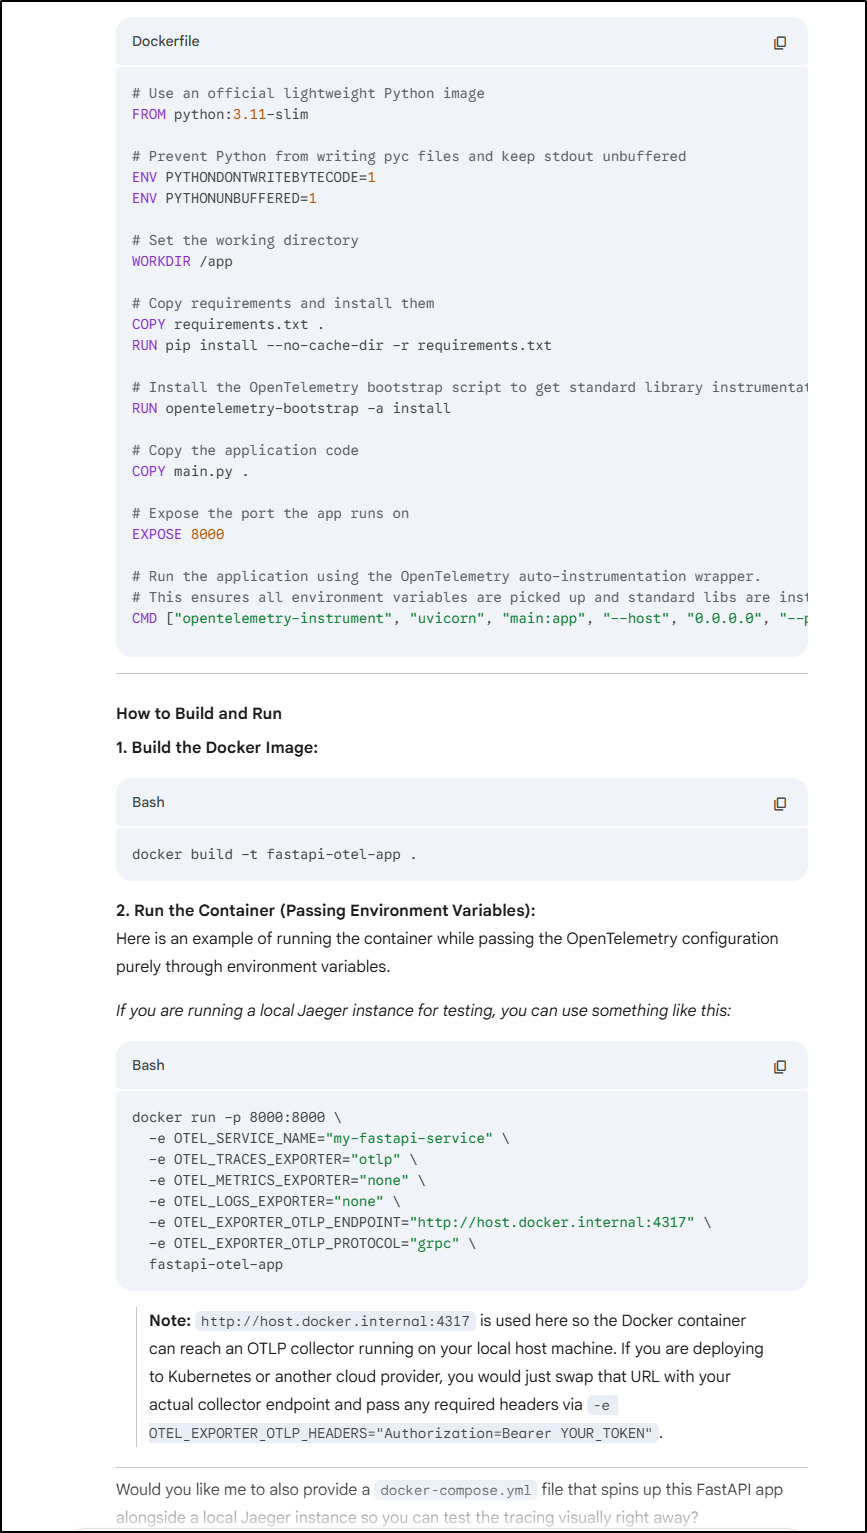Click the docker-compose.yml inline code text
Viewport: 867px width, 1533px height.
(456, 1490)
